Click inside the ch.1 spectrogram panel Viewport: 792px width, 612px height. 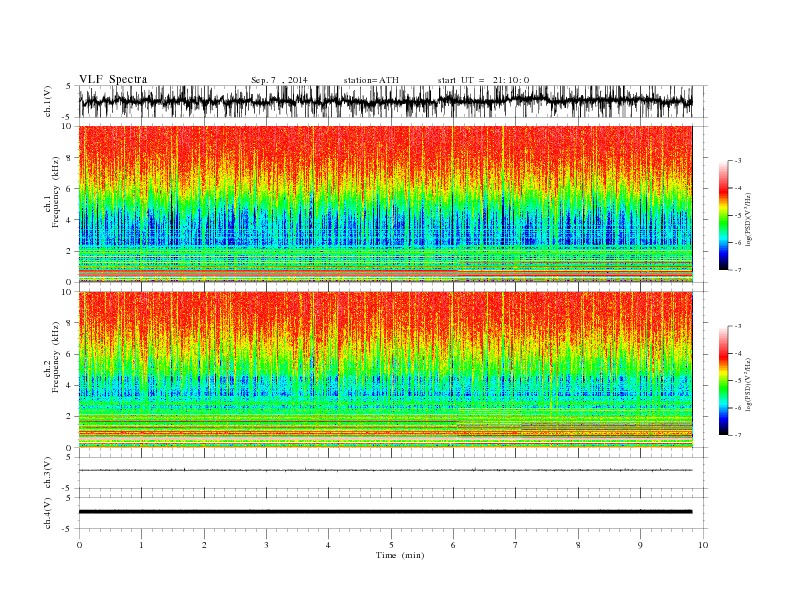385,204
